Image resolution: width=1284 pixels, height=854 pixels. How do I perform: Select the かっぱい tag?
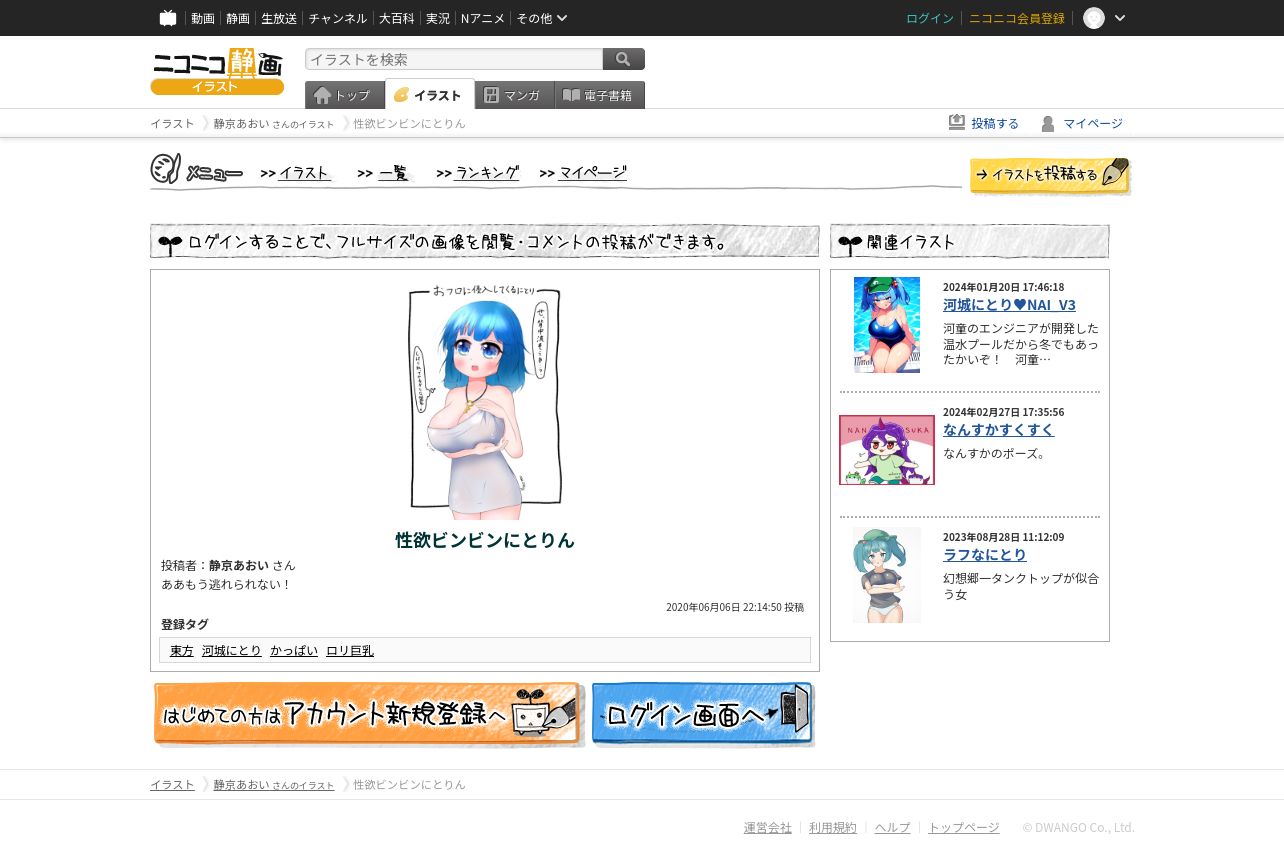point(294,651)
